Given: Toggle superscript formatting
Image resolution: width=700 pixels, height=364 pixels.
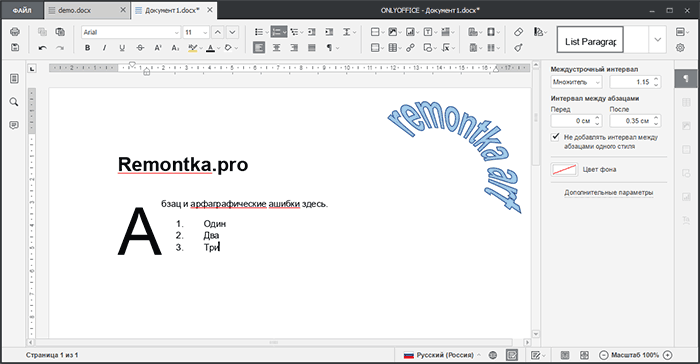Looking at the screenshot, I should [158, 48].
